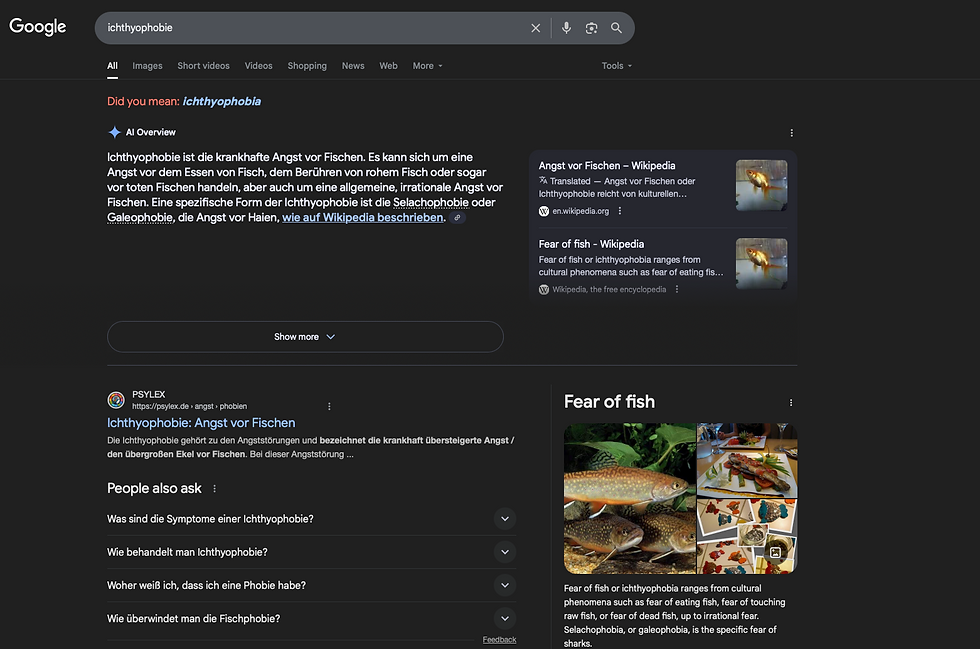The image size is (980, 649).
Task: Click the Show more button in AI Overview
Action: click(305, 337)
